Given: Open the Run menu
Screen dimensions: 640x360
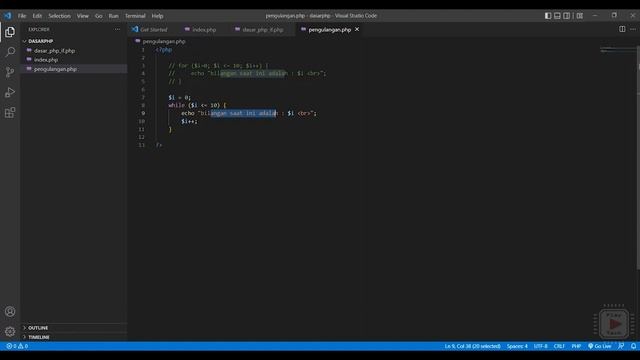Looking at the screenshot, I should tap(113, 16).
